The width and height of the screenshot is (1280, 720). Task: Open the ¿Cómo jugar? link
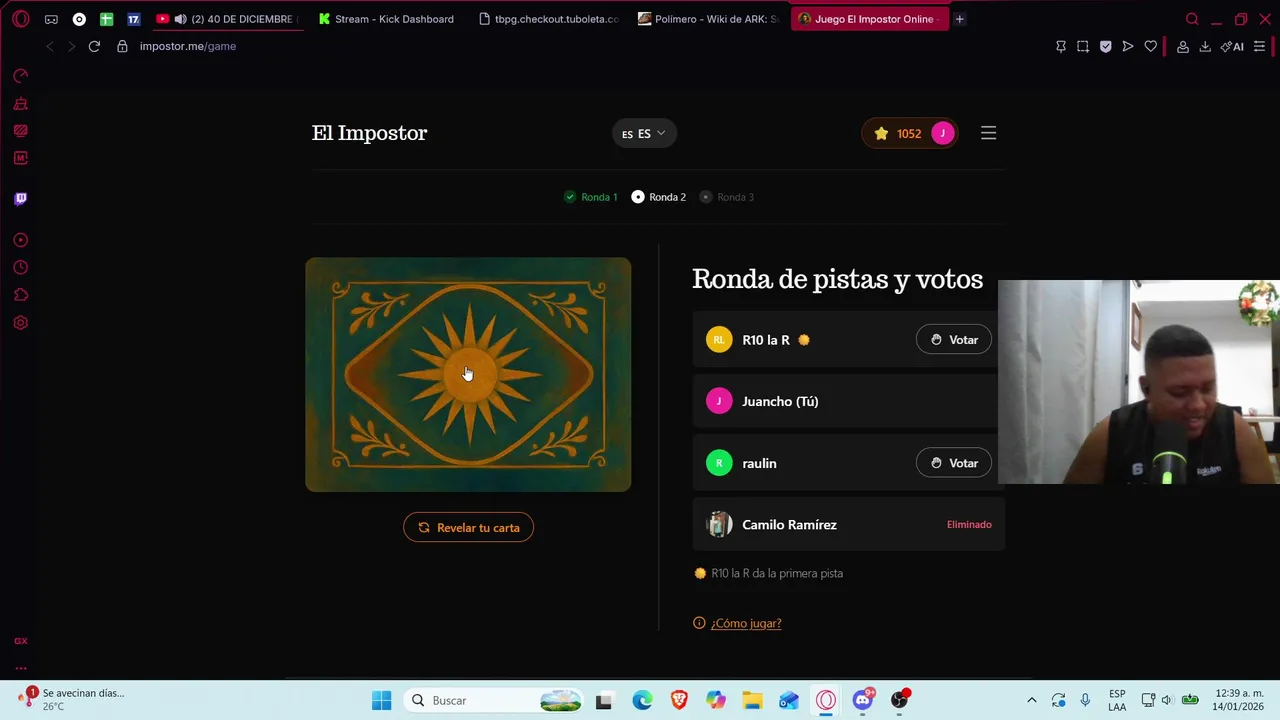click(746, 623)
